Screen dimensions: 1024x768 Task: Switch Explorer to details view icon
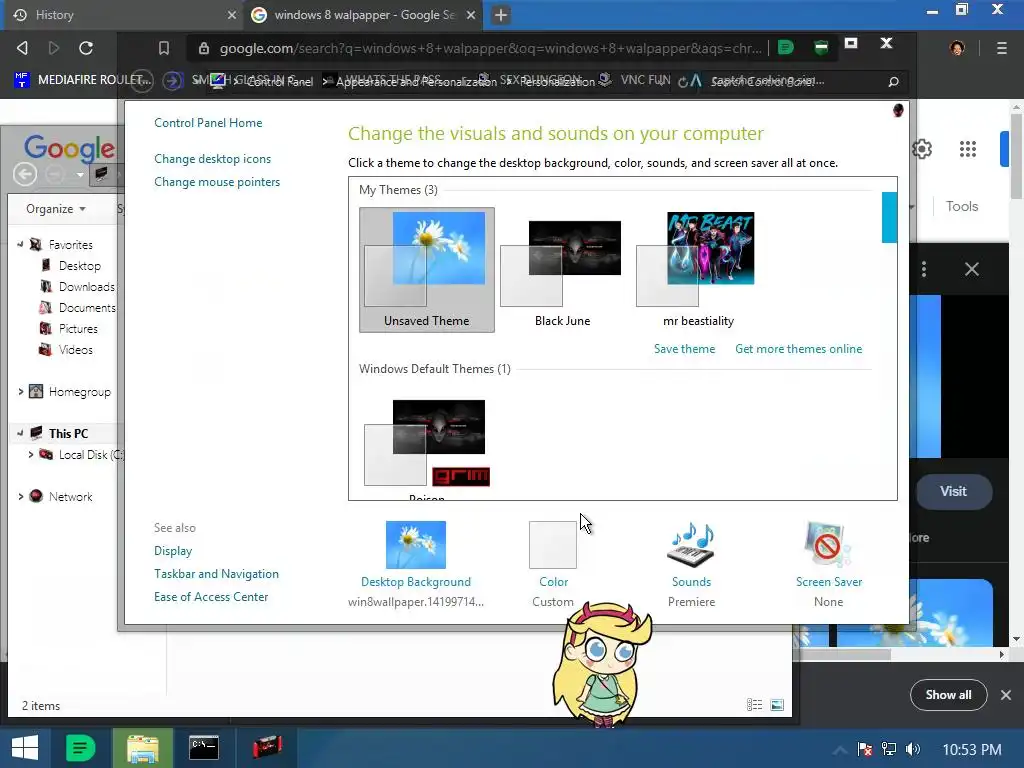(x=754, y=705)
